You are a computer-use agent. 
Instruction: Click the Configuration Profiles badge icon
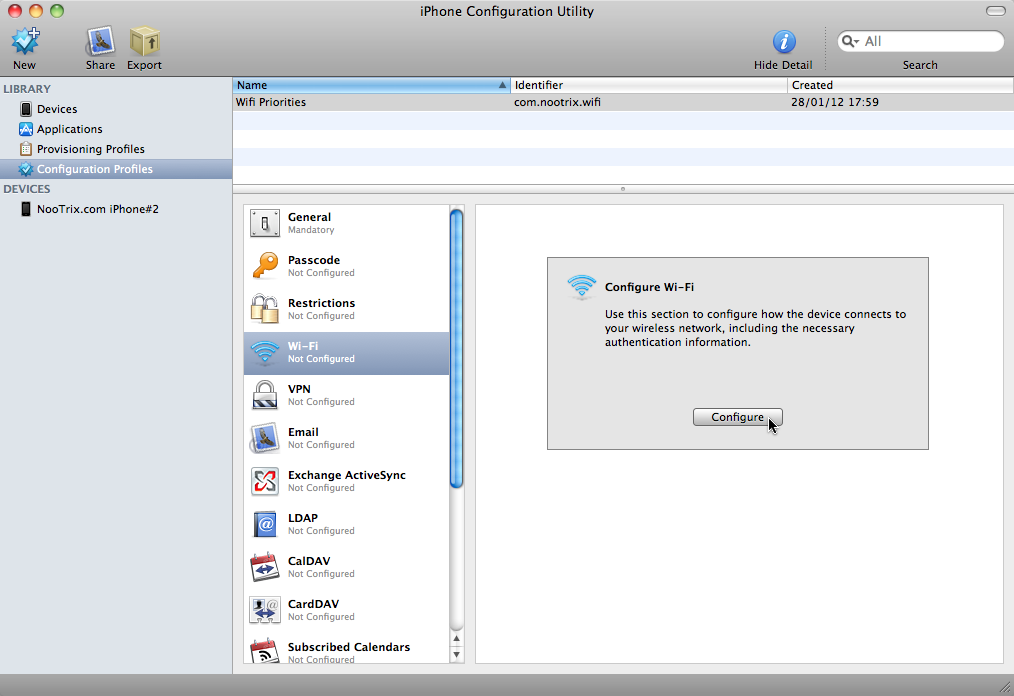click(x=26, y=169)
